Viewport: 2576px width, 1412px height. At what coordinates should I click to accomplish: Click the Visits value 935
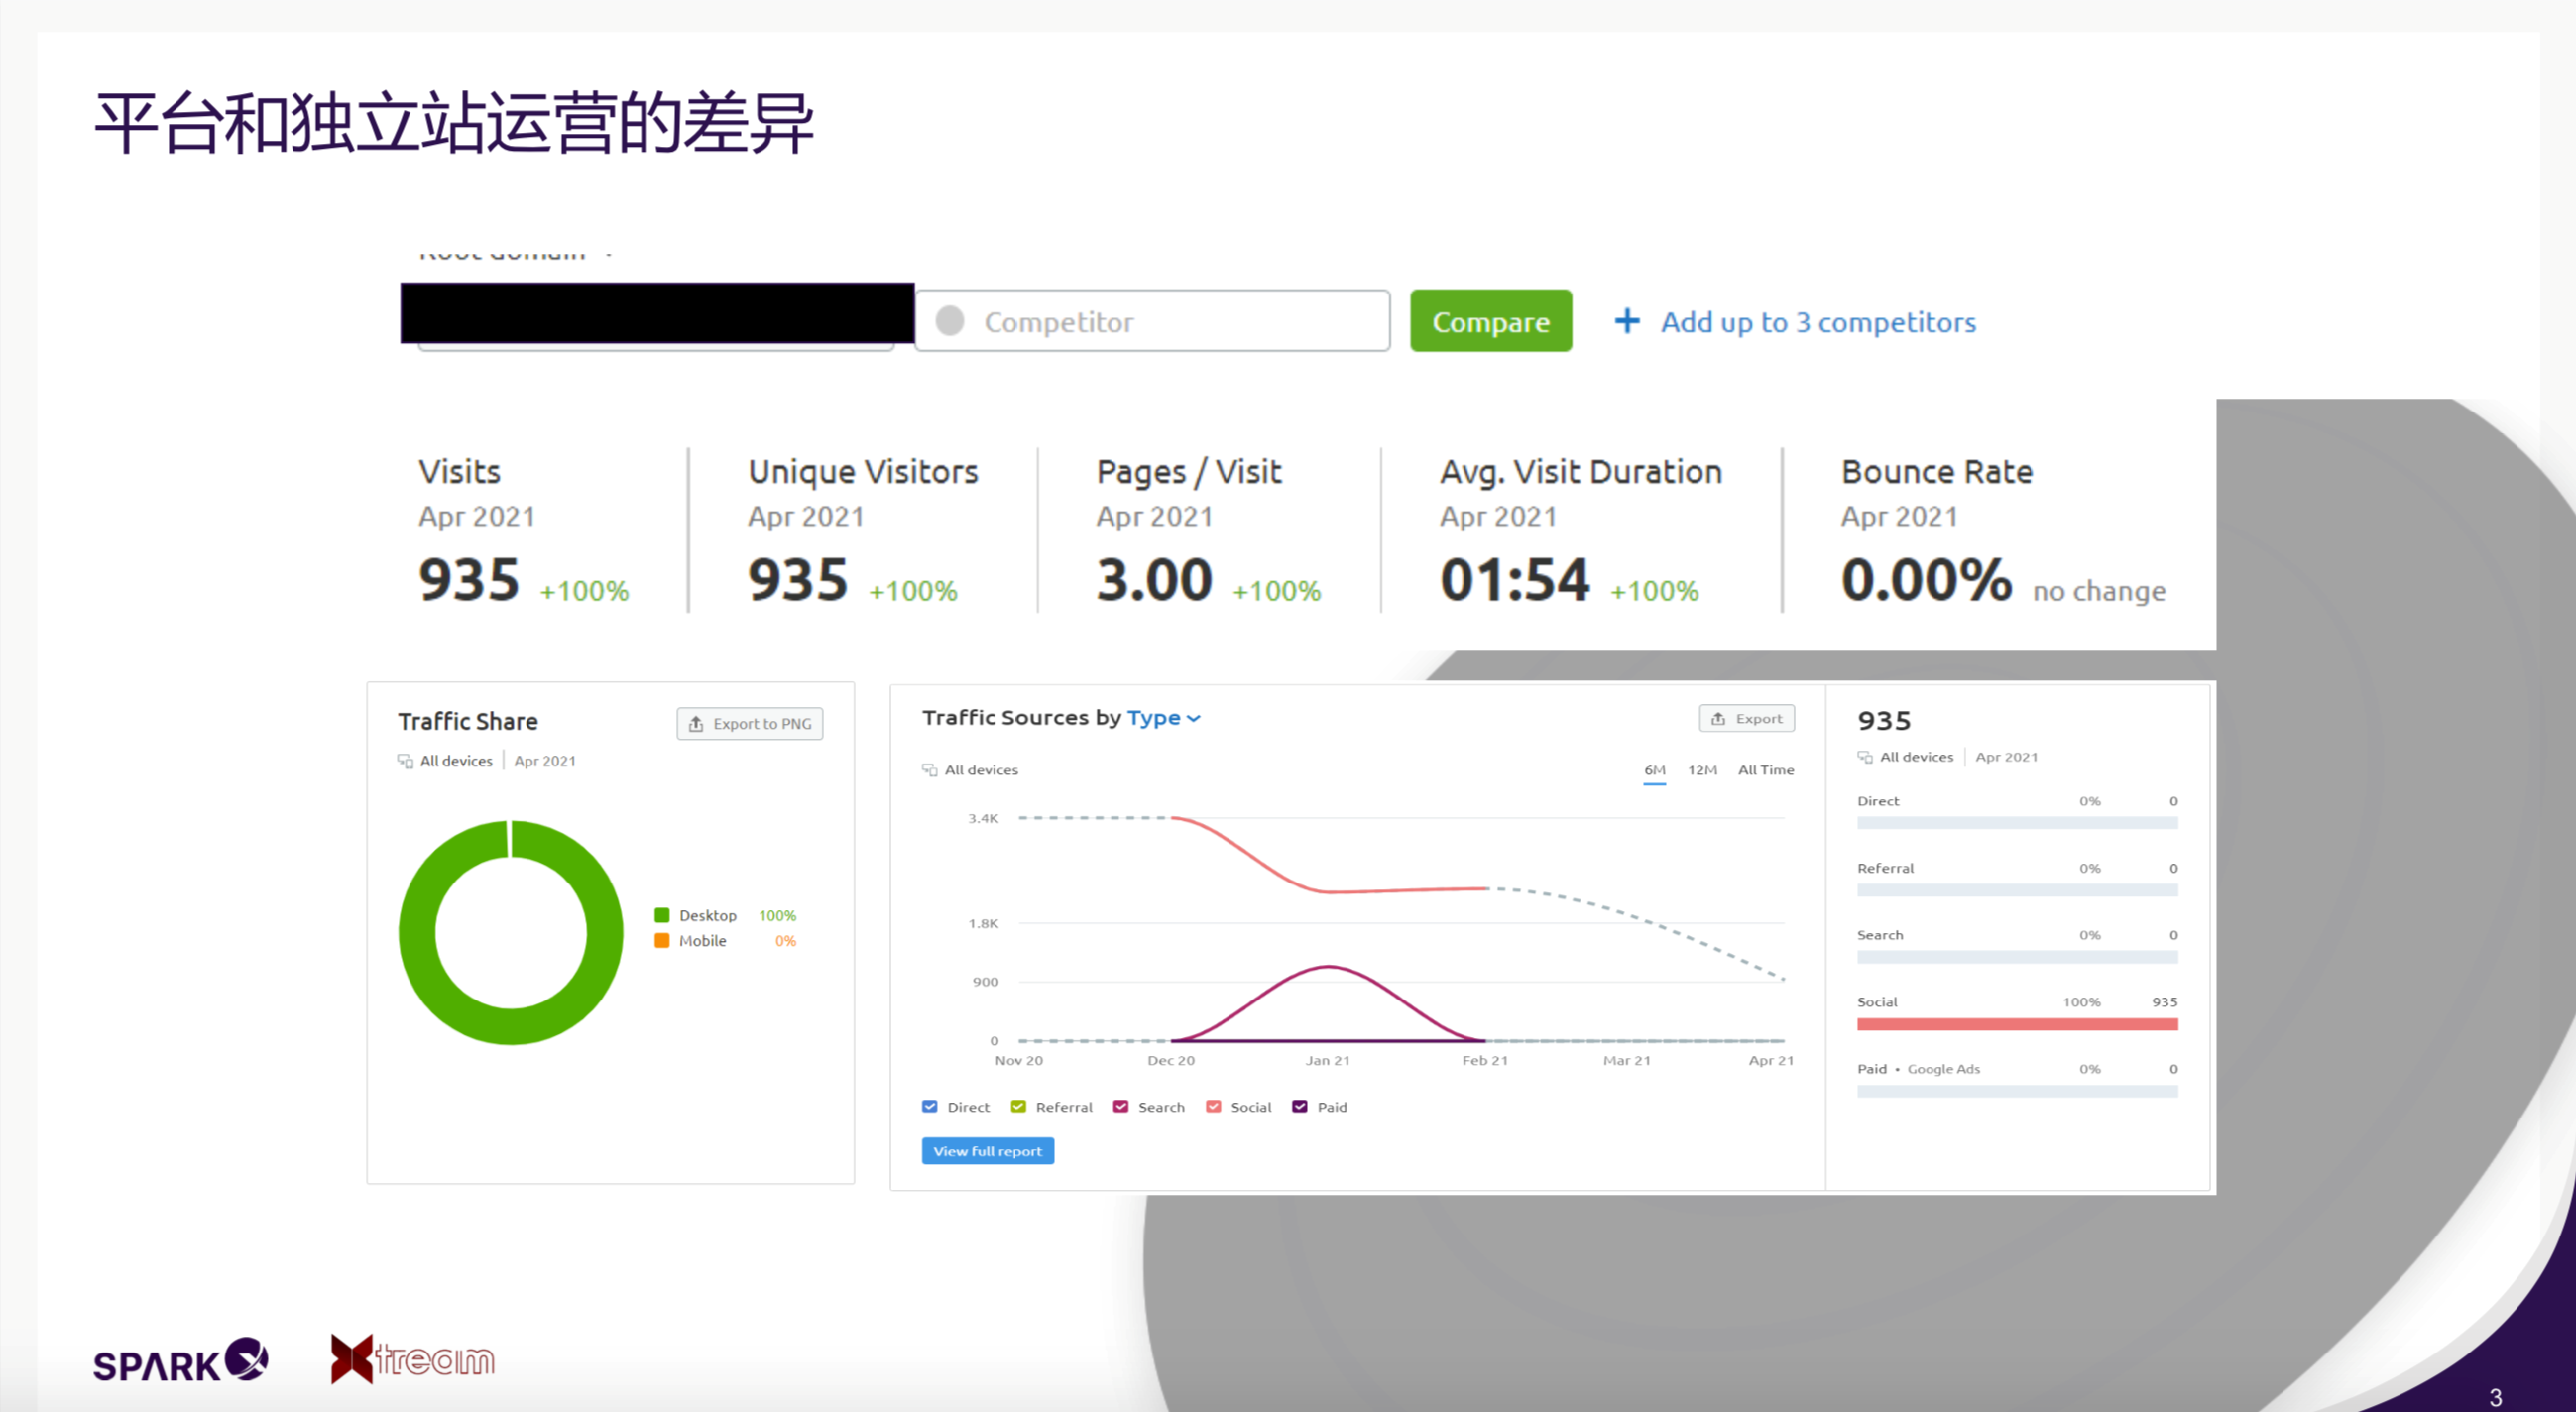coord(469,580)
